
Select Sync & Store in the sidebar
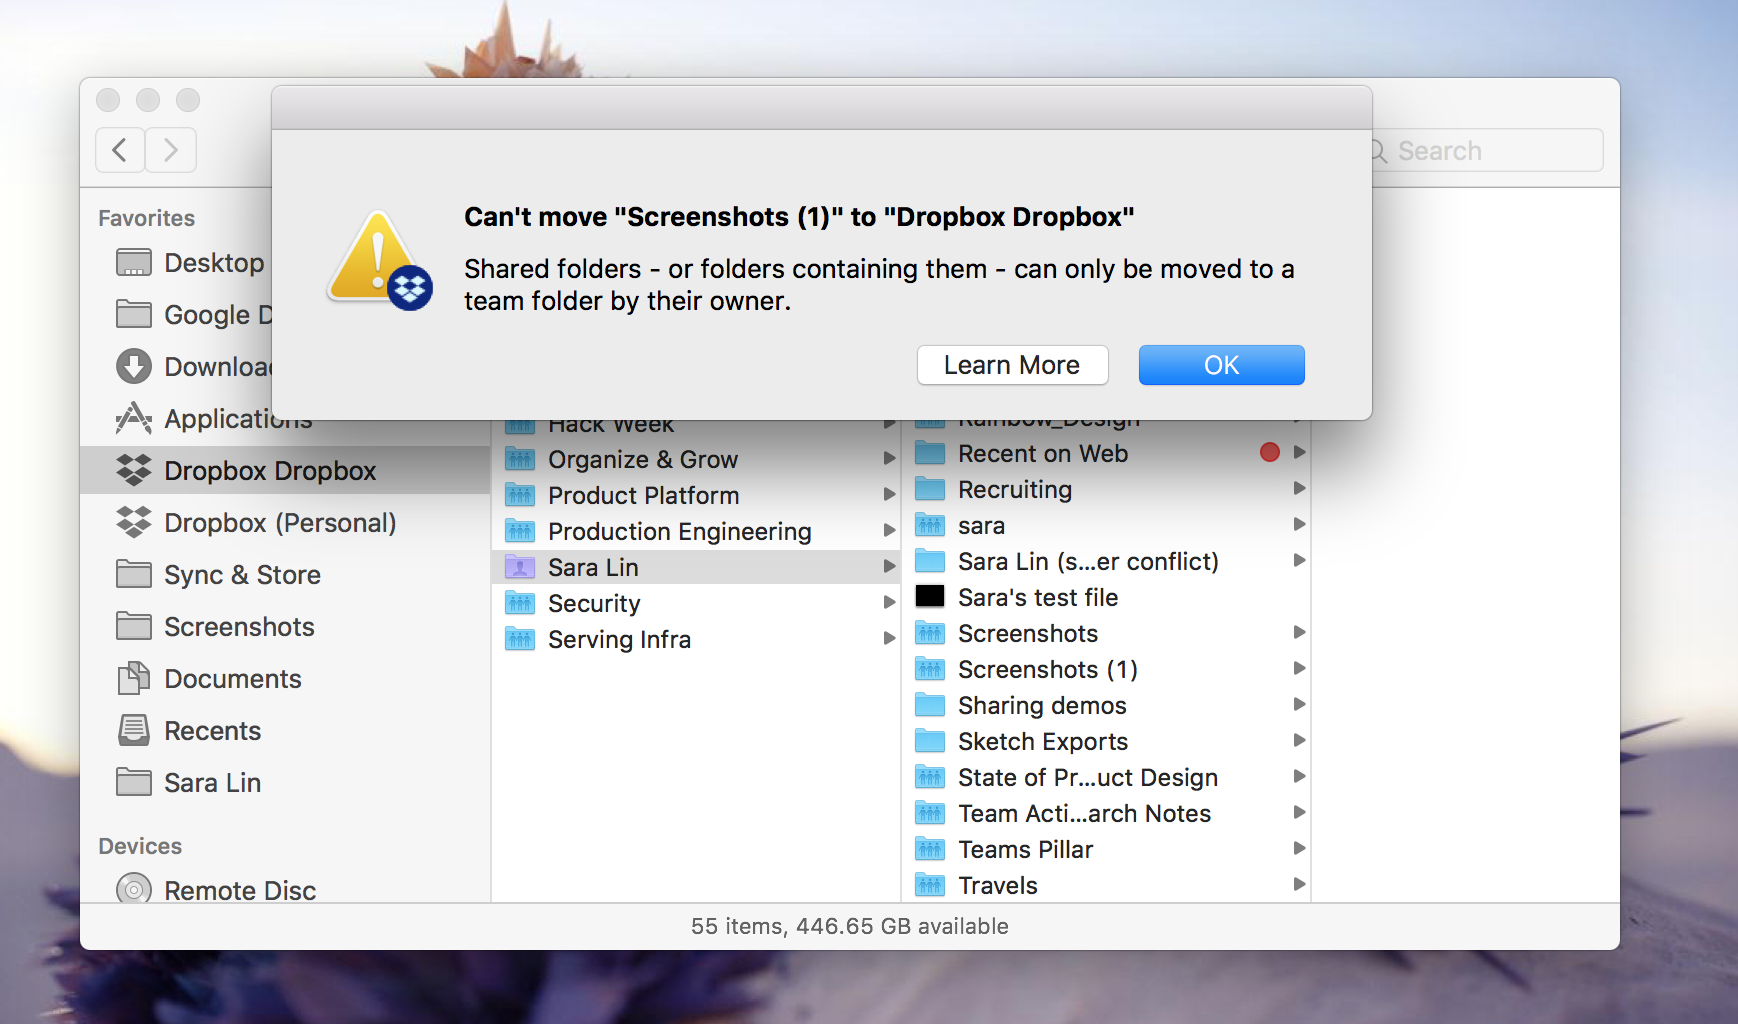point(242,575)
